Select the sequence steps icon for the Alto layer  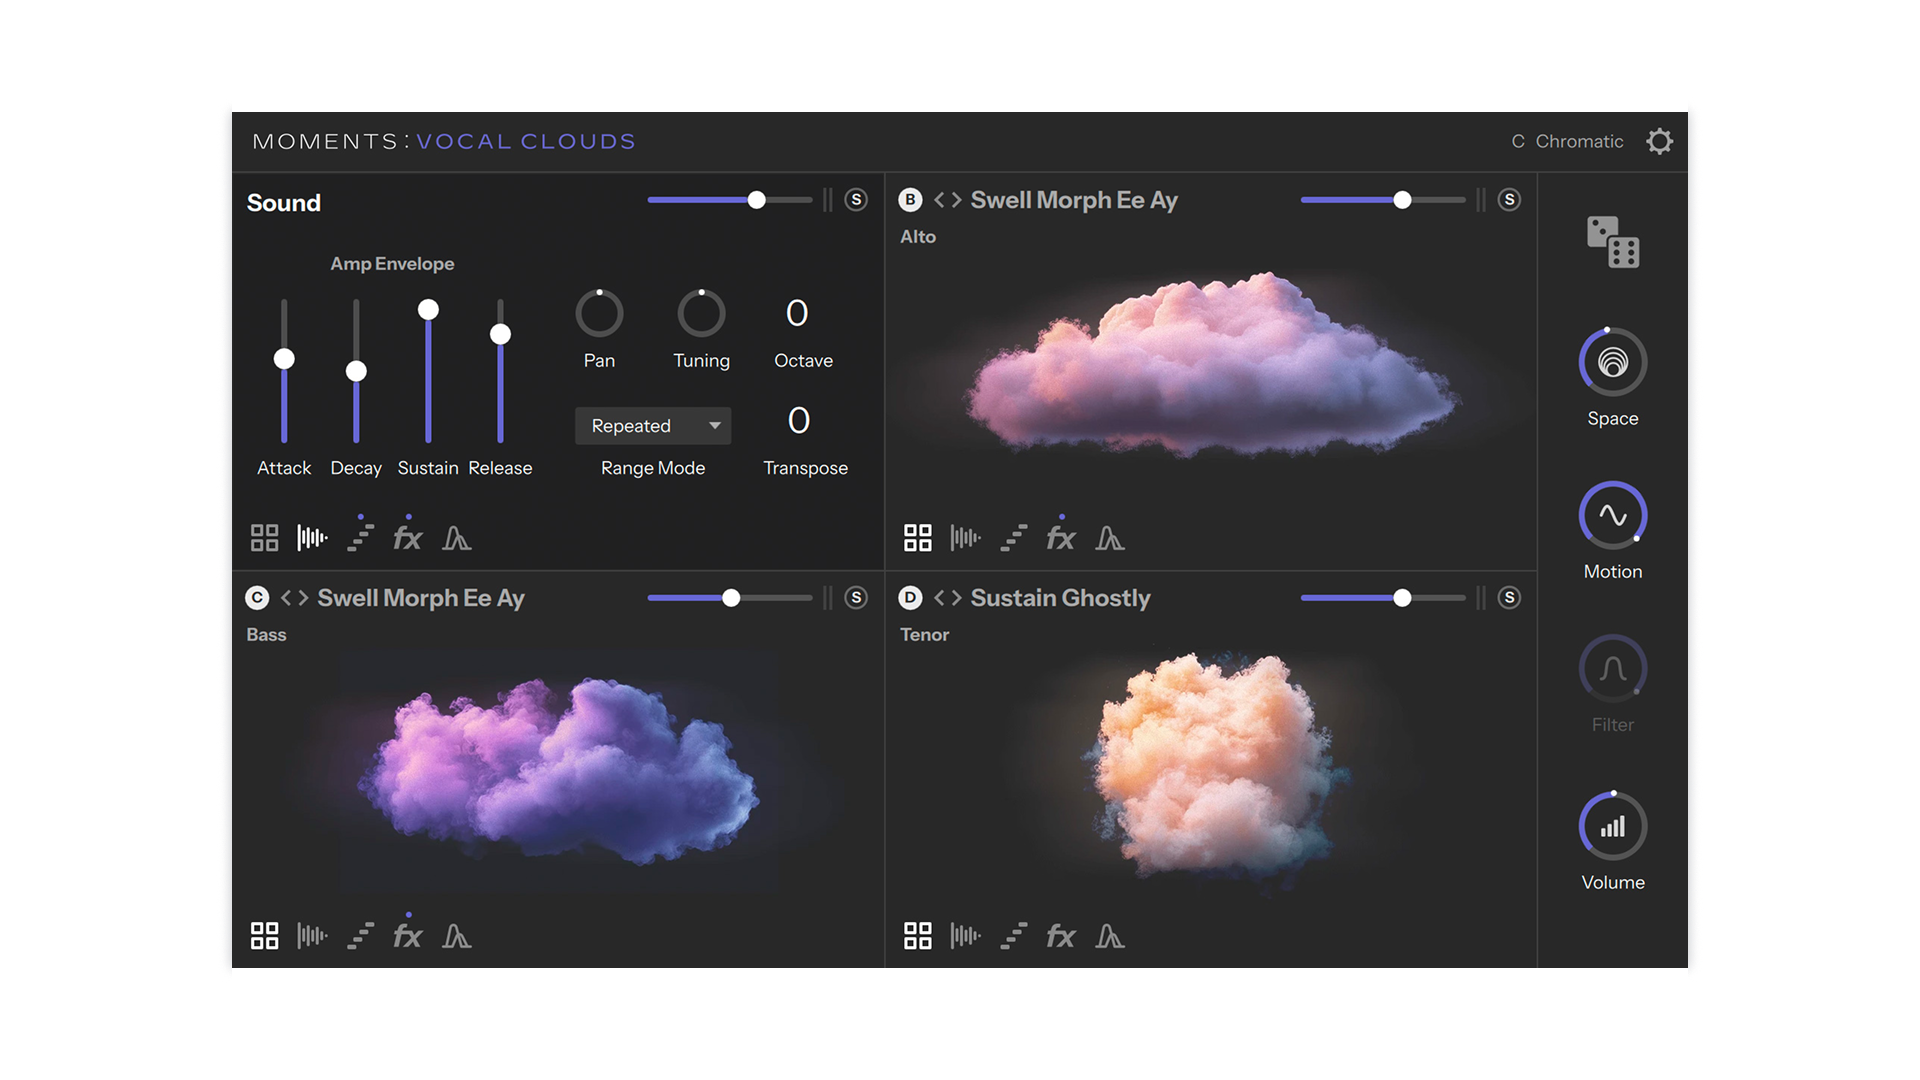(1013, 537)
